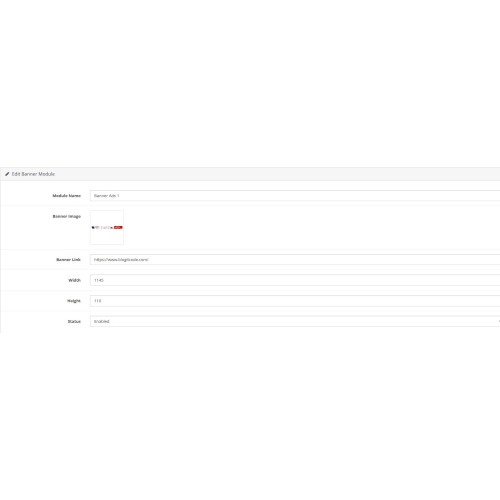Focus the Banner Link URL field
The image size is (500, 500).
tap(295, 259)
